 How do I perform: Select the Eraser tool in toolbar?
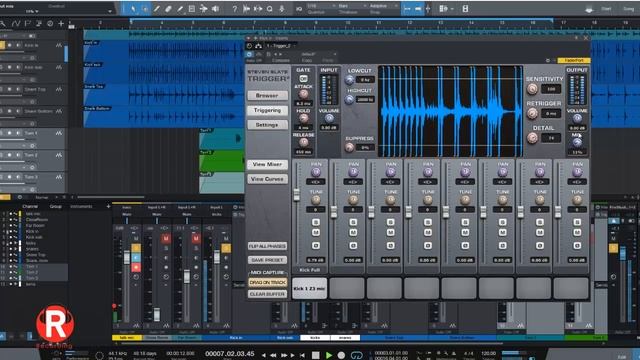pos(168,9)
